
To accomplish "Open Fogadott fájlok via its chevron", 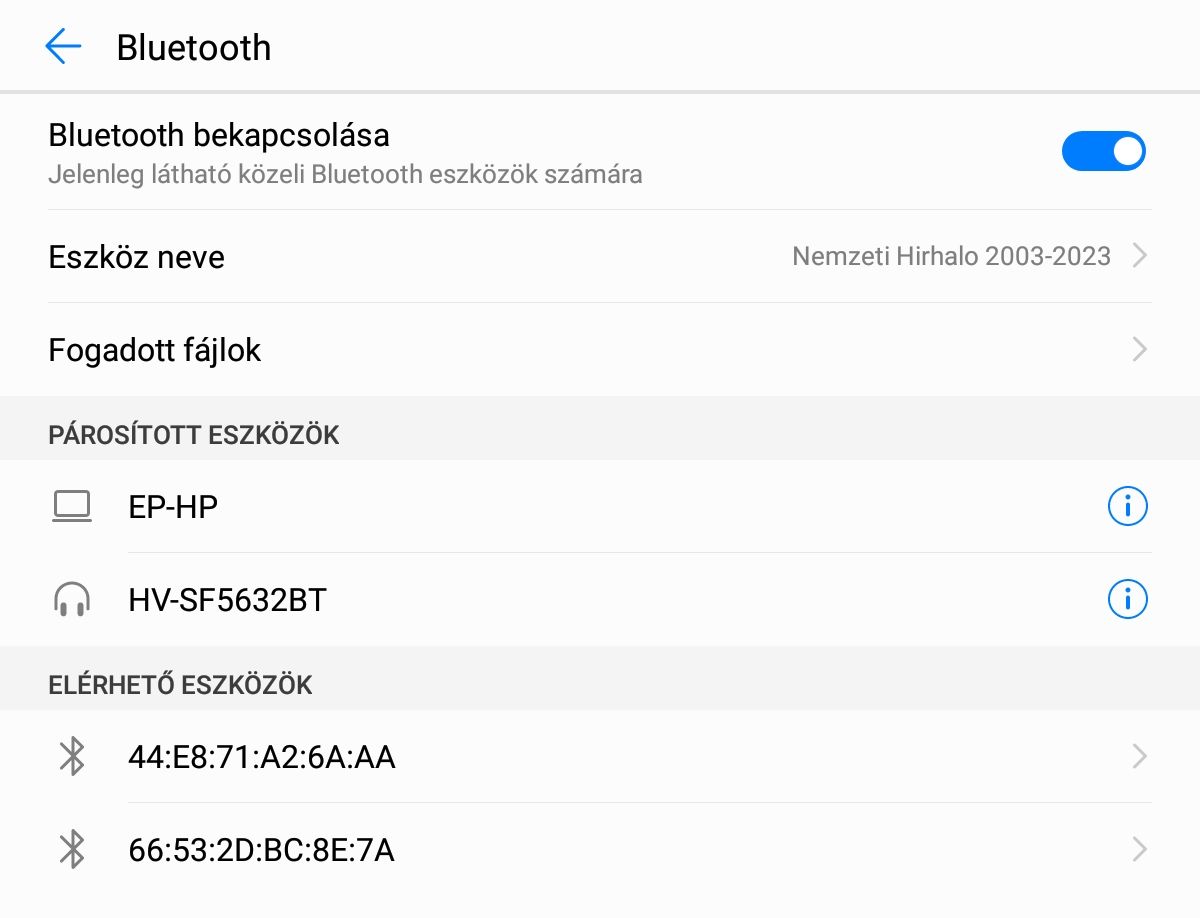I will click(x=1138, y=350).
